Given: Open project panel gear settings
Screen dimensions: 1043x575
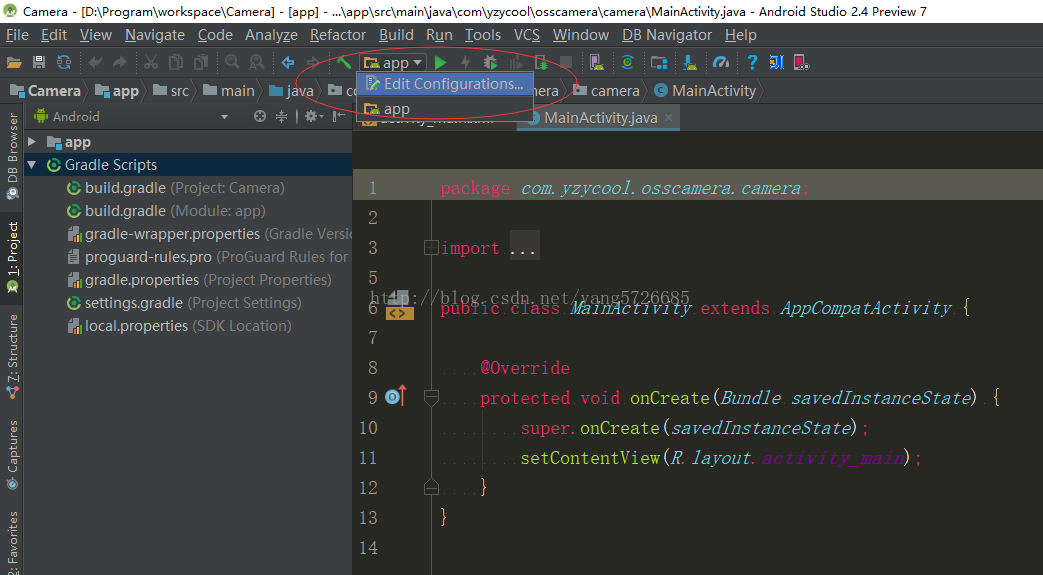Looking at the screenshot, I should click(313, 116).
